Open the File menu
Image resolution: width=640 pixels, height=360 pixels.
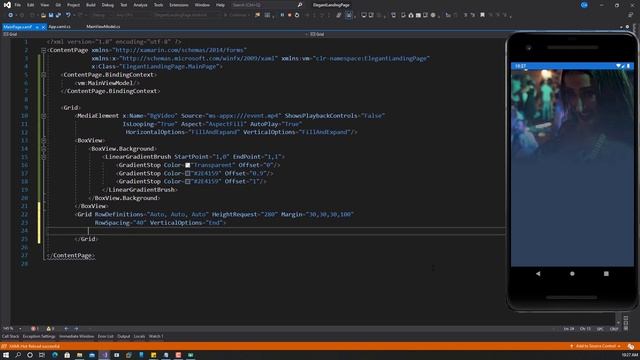click(x=18, y=5)
